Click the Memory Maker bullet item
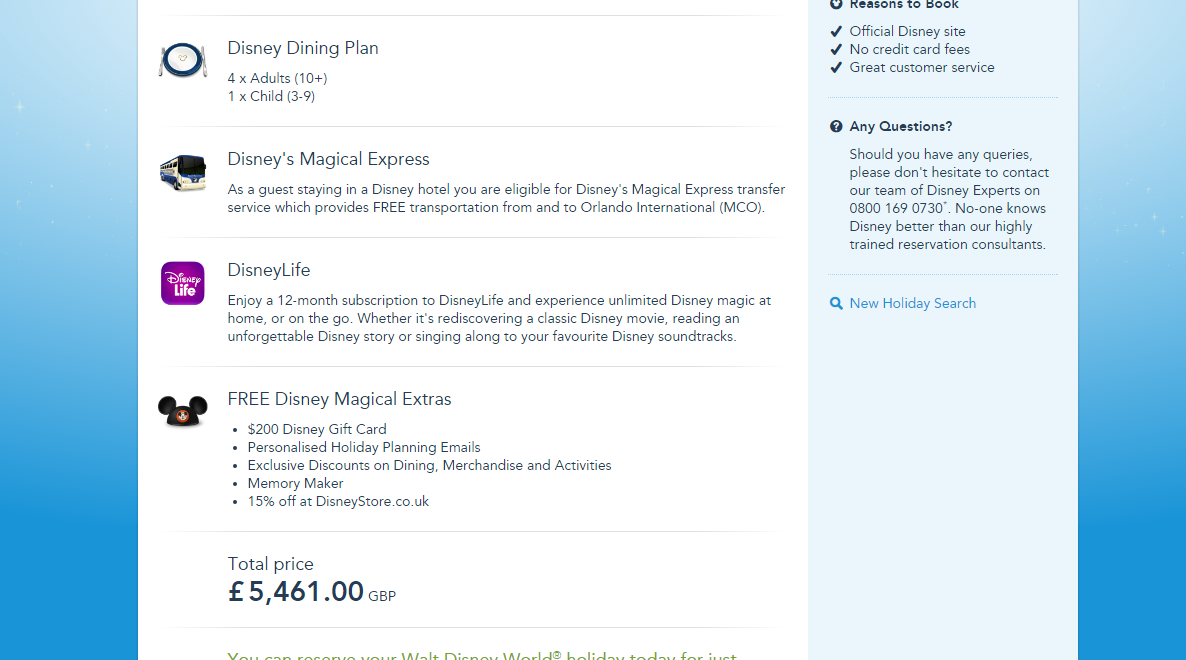 [x=295, y=484]
